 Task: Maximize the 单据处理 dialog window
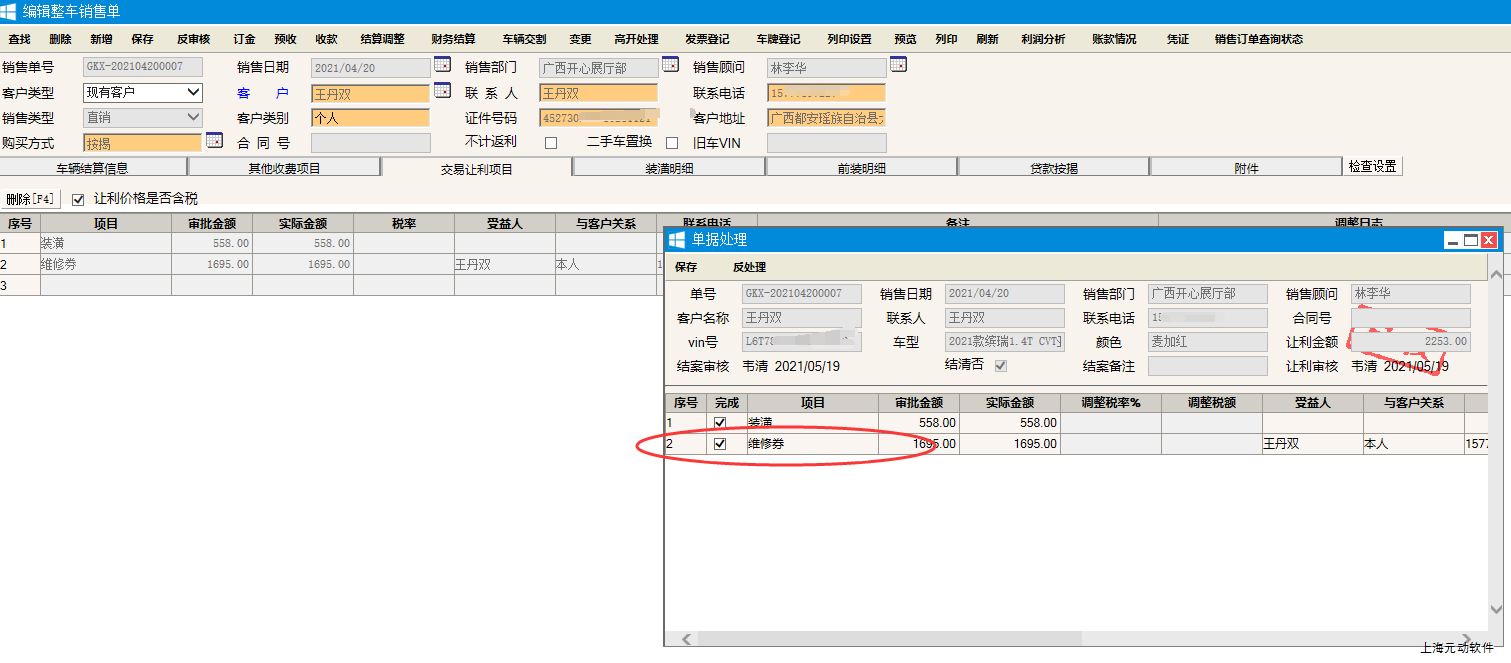1470,240
